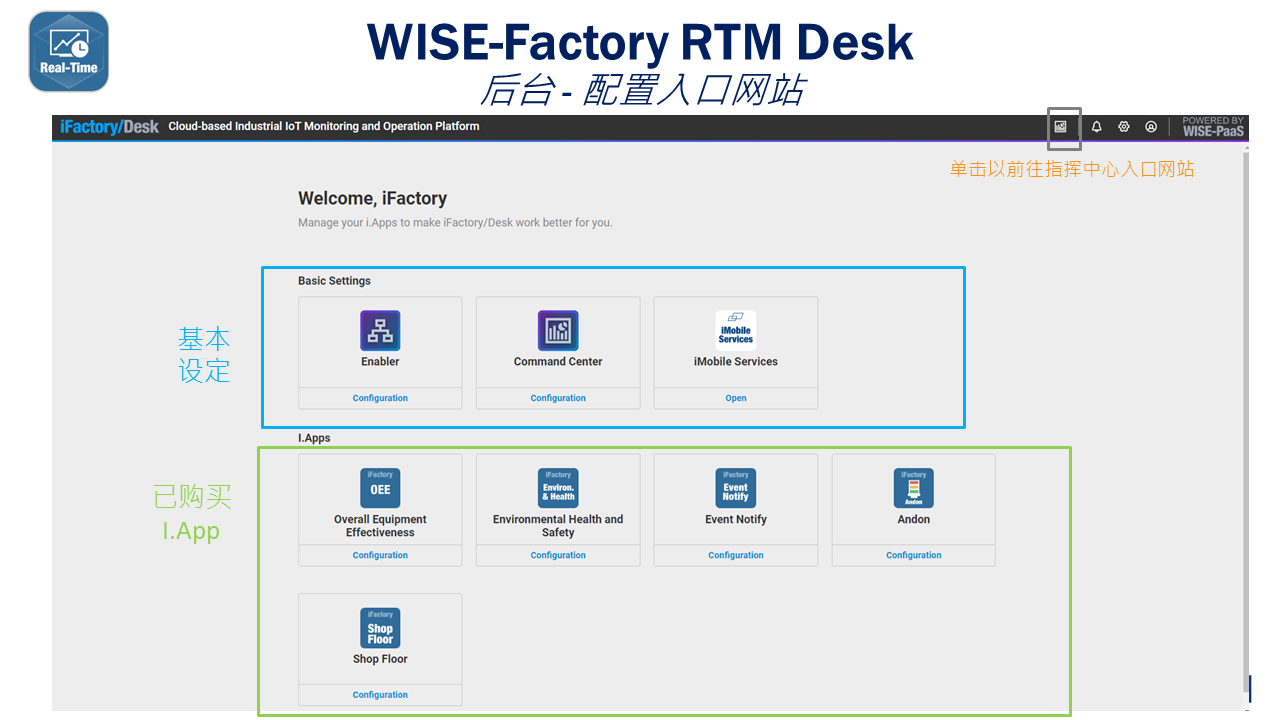Click the Overall Equipment Effectiveness title
Image resolution: width=1280 pixels, height=720 pixels.
tap(380, 526)
